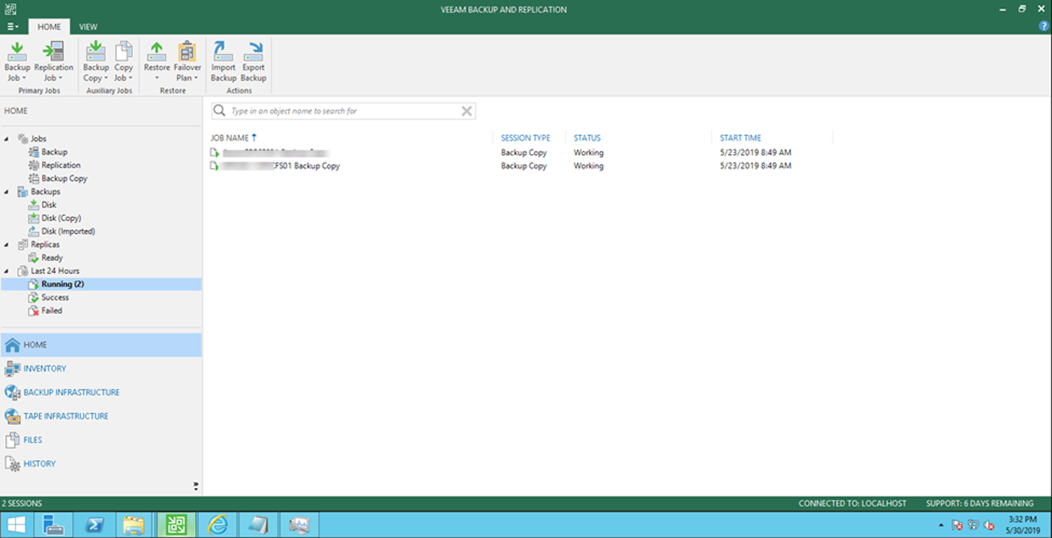The width and height of the screenshot is (1052, 538).
Task: Select the Backups tree node
Action: 39,192
